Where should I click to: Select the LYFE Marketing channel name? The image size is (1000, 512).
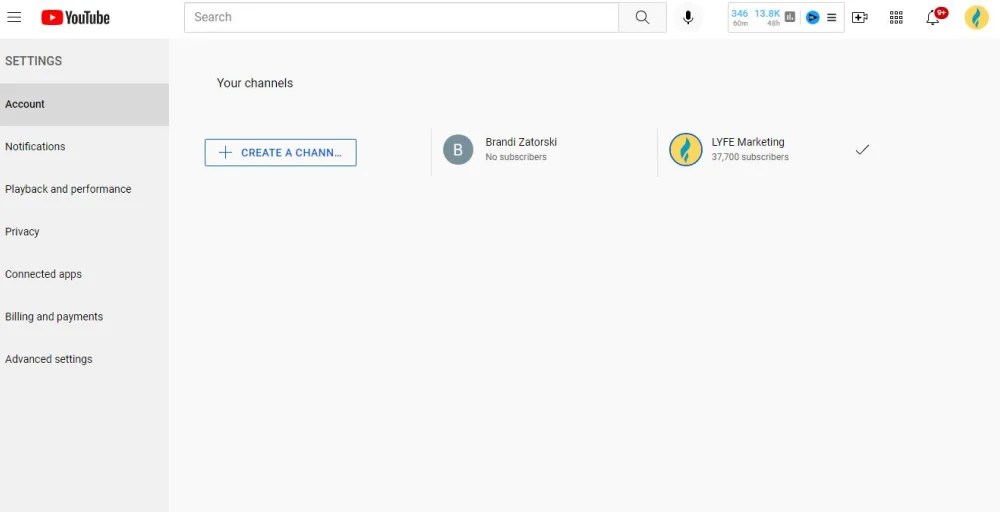tap(747, 142)
